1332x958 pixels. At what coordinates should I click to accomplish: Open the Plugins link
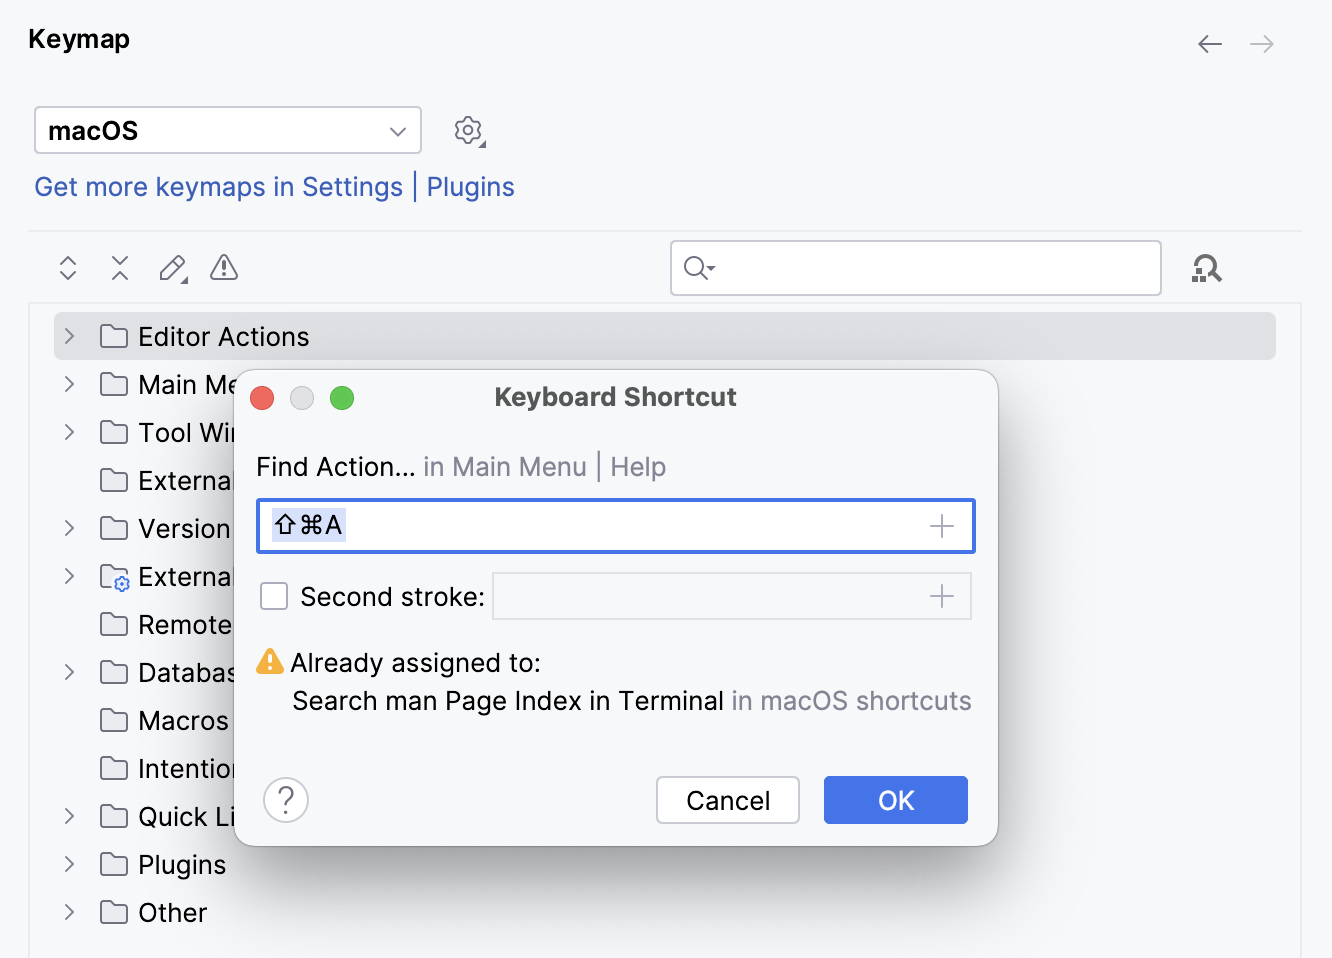470,187
